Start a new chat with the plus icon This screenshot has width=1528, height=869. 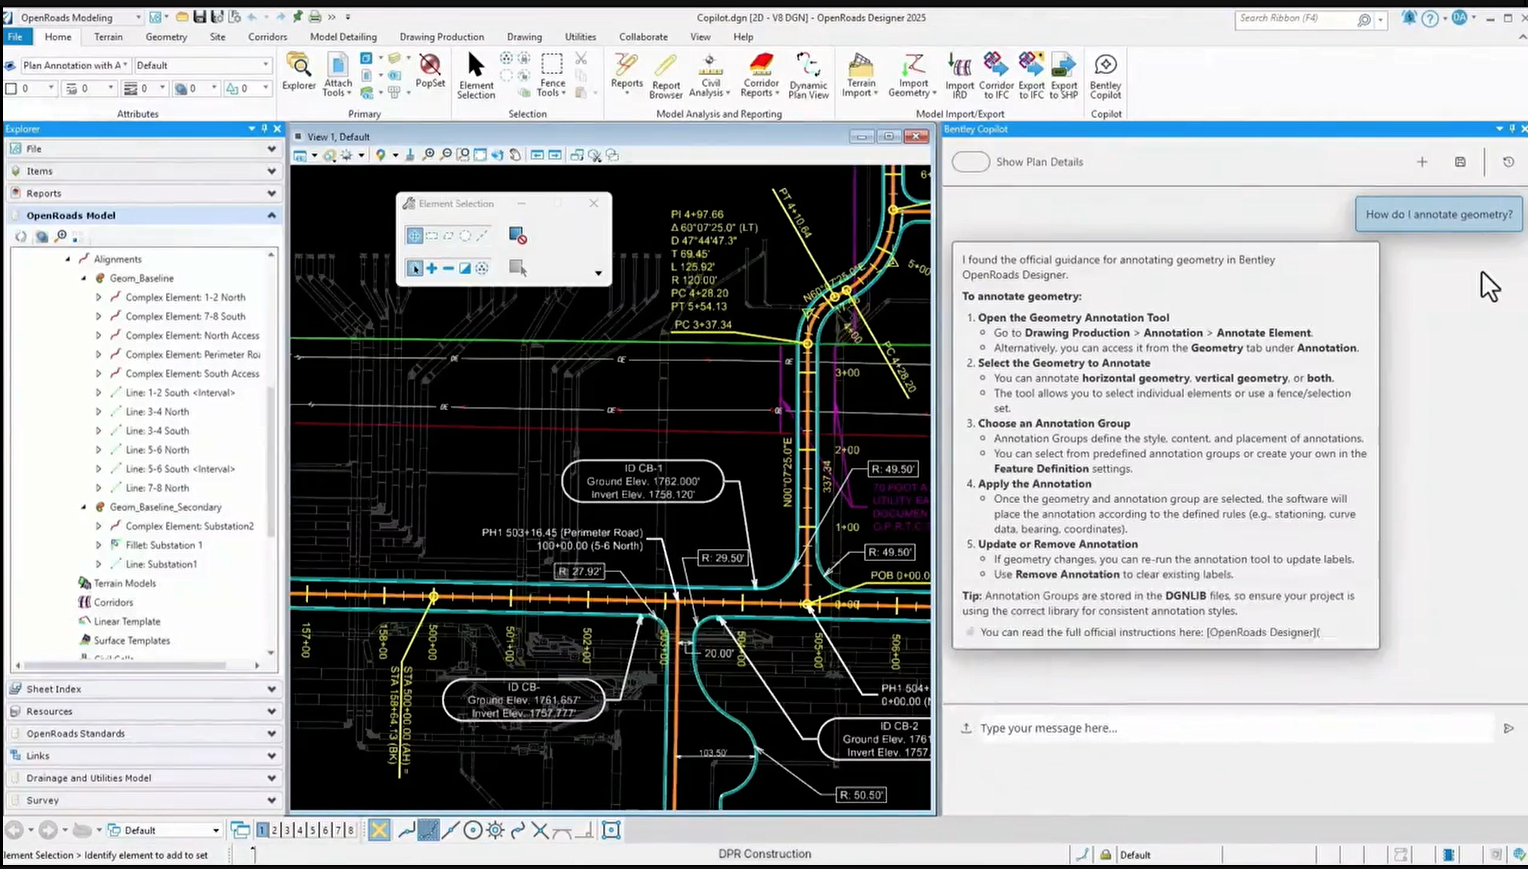[1422, 161]
